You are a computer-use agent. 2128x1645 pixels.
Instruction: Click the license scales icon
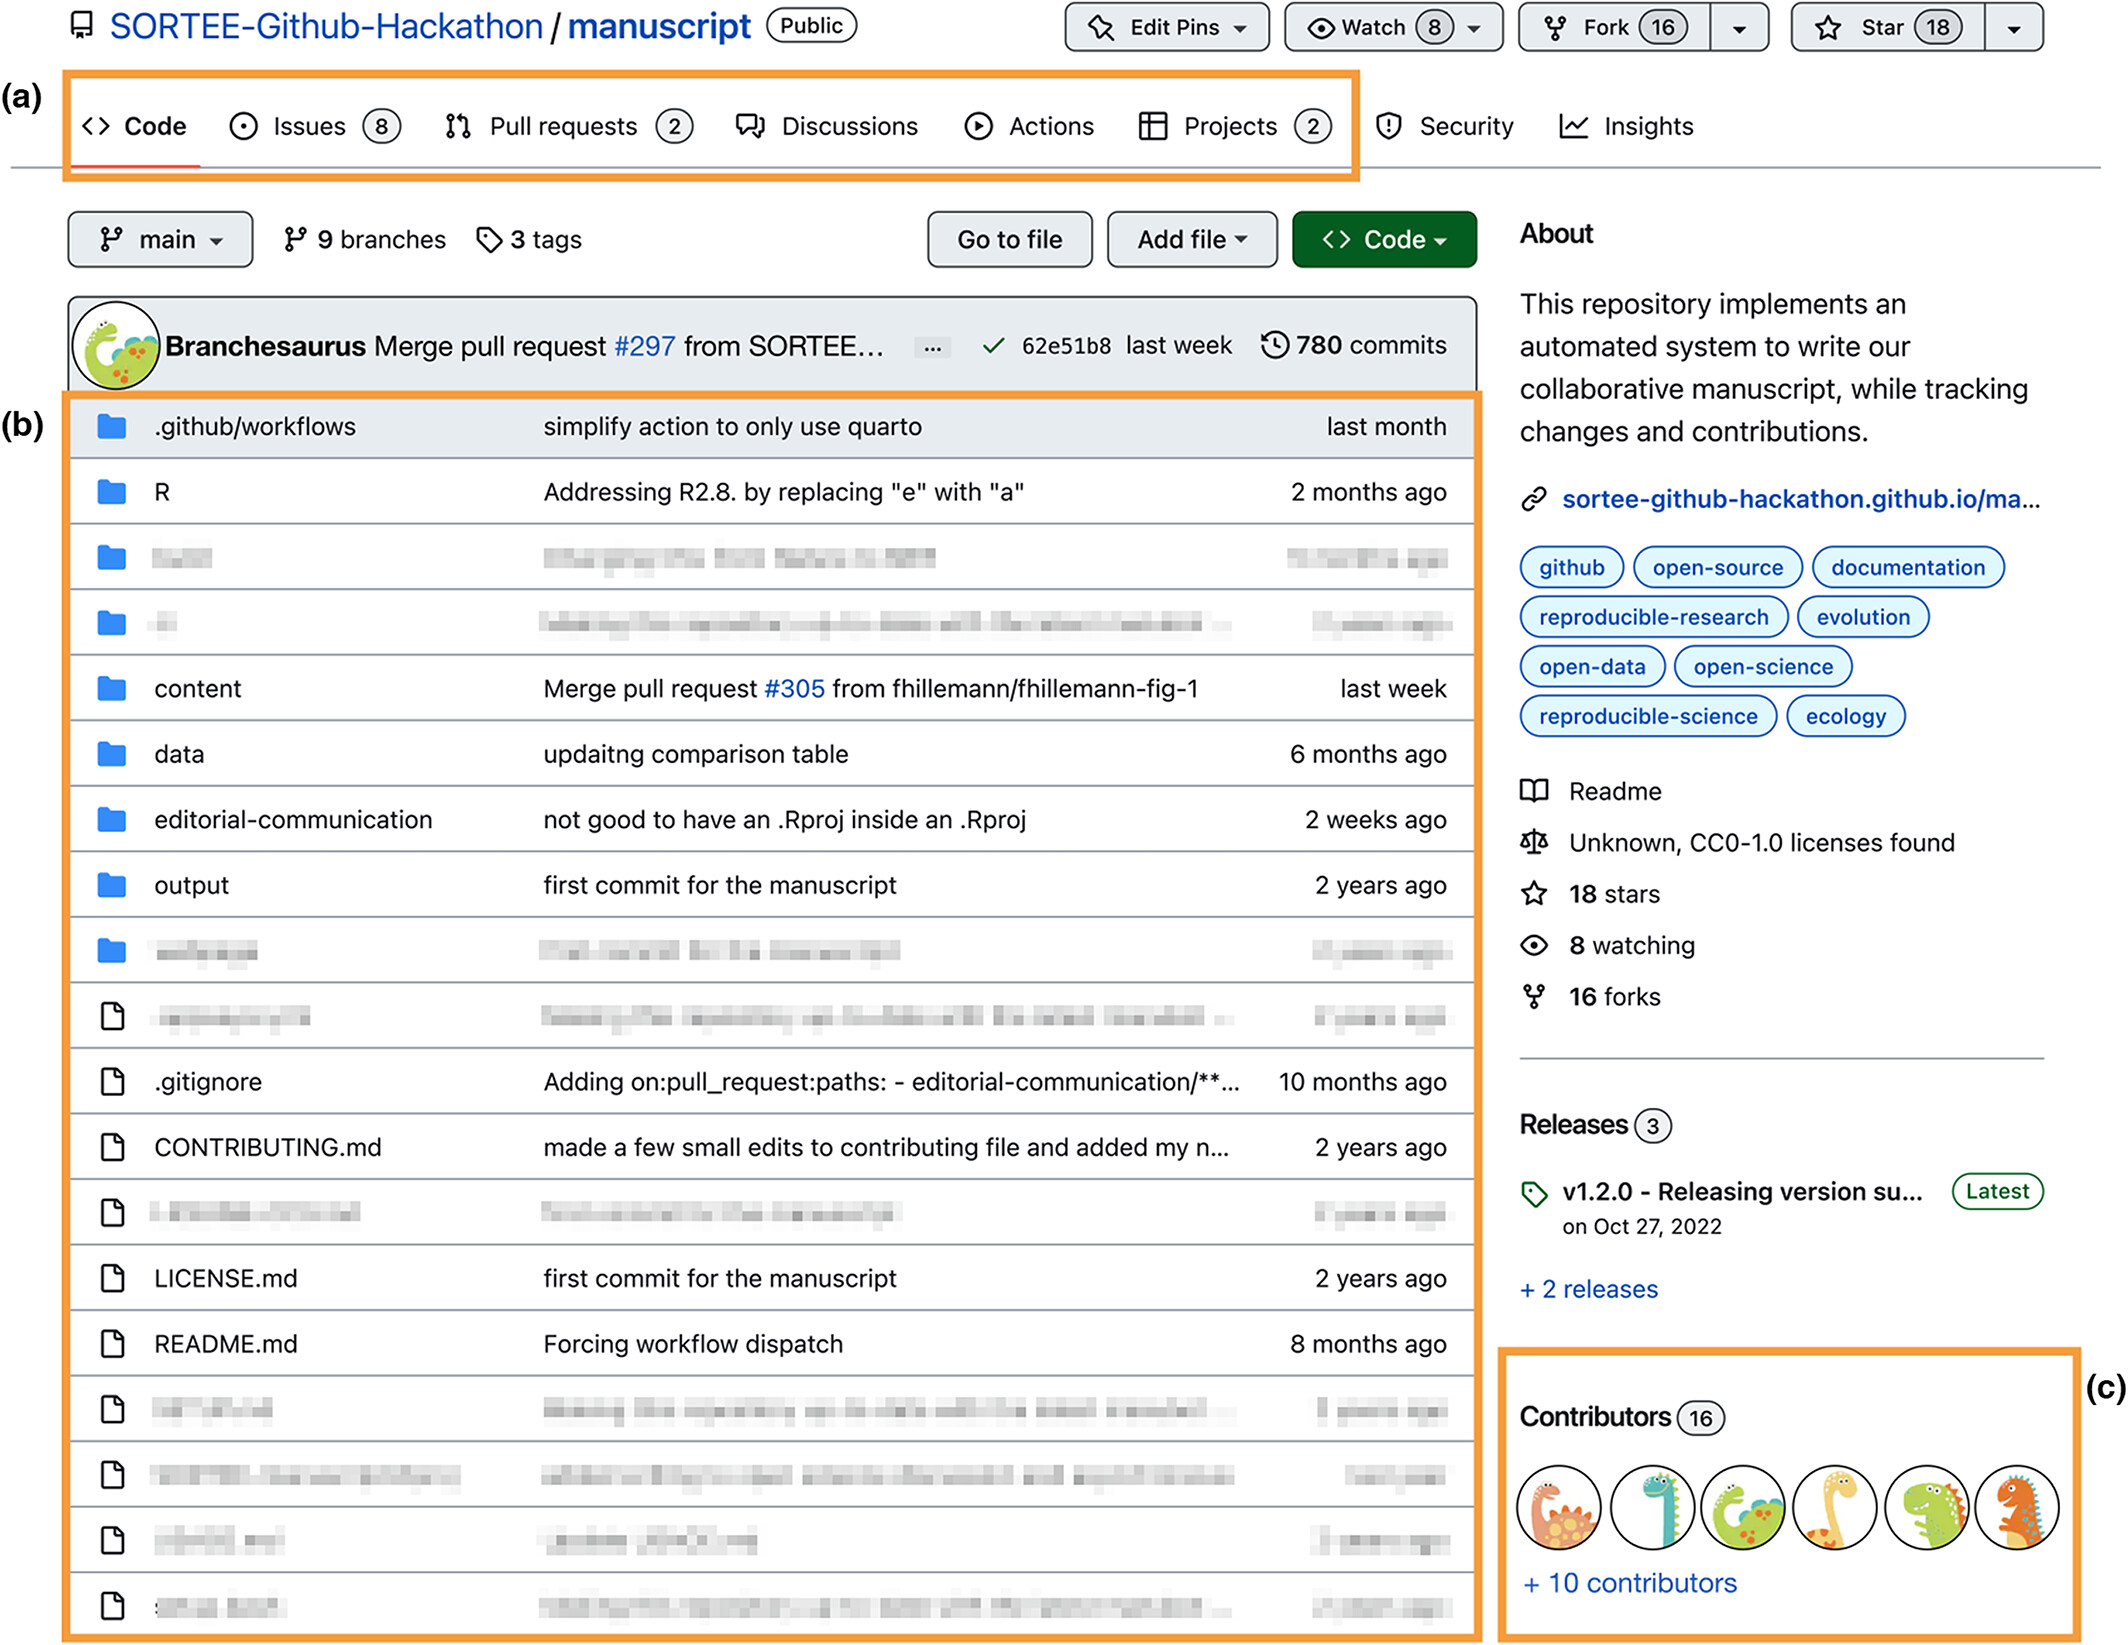point(1534,842)
